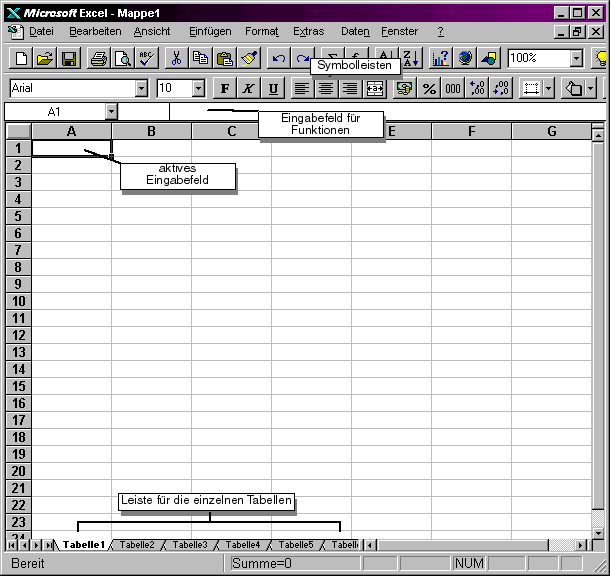Screen dimensions: 610x576
Task: Apply currency style format
Action: click(405, 89)
